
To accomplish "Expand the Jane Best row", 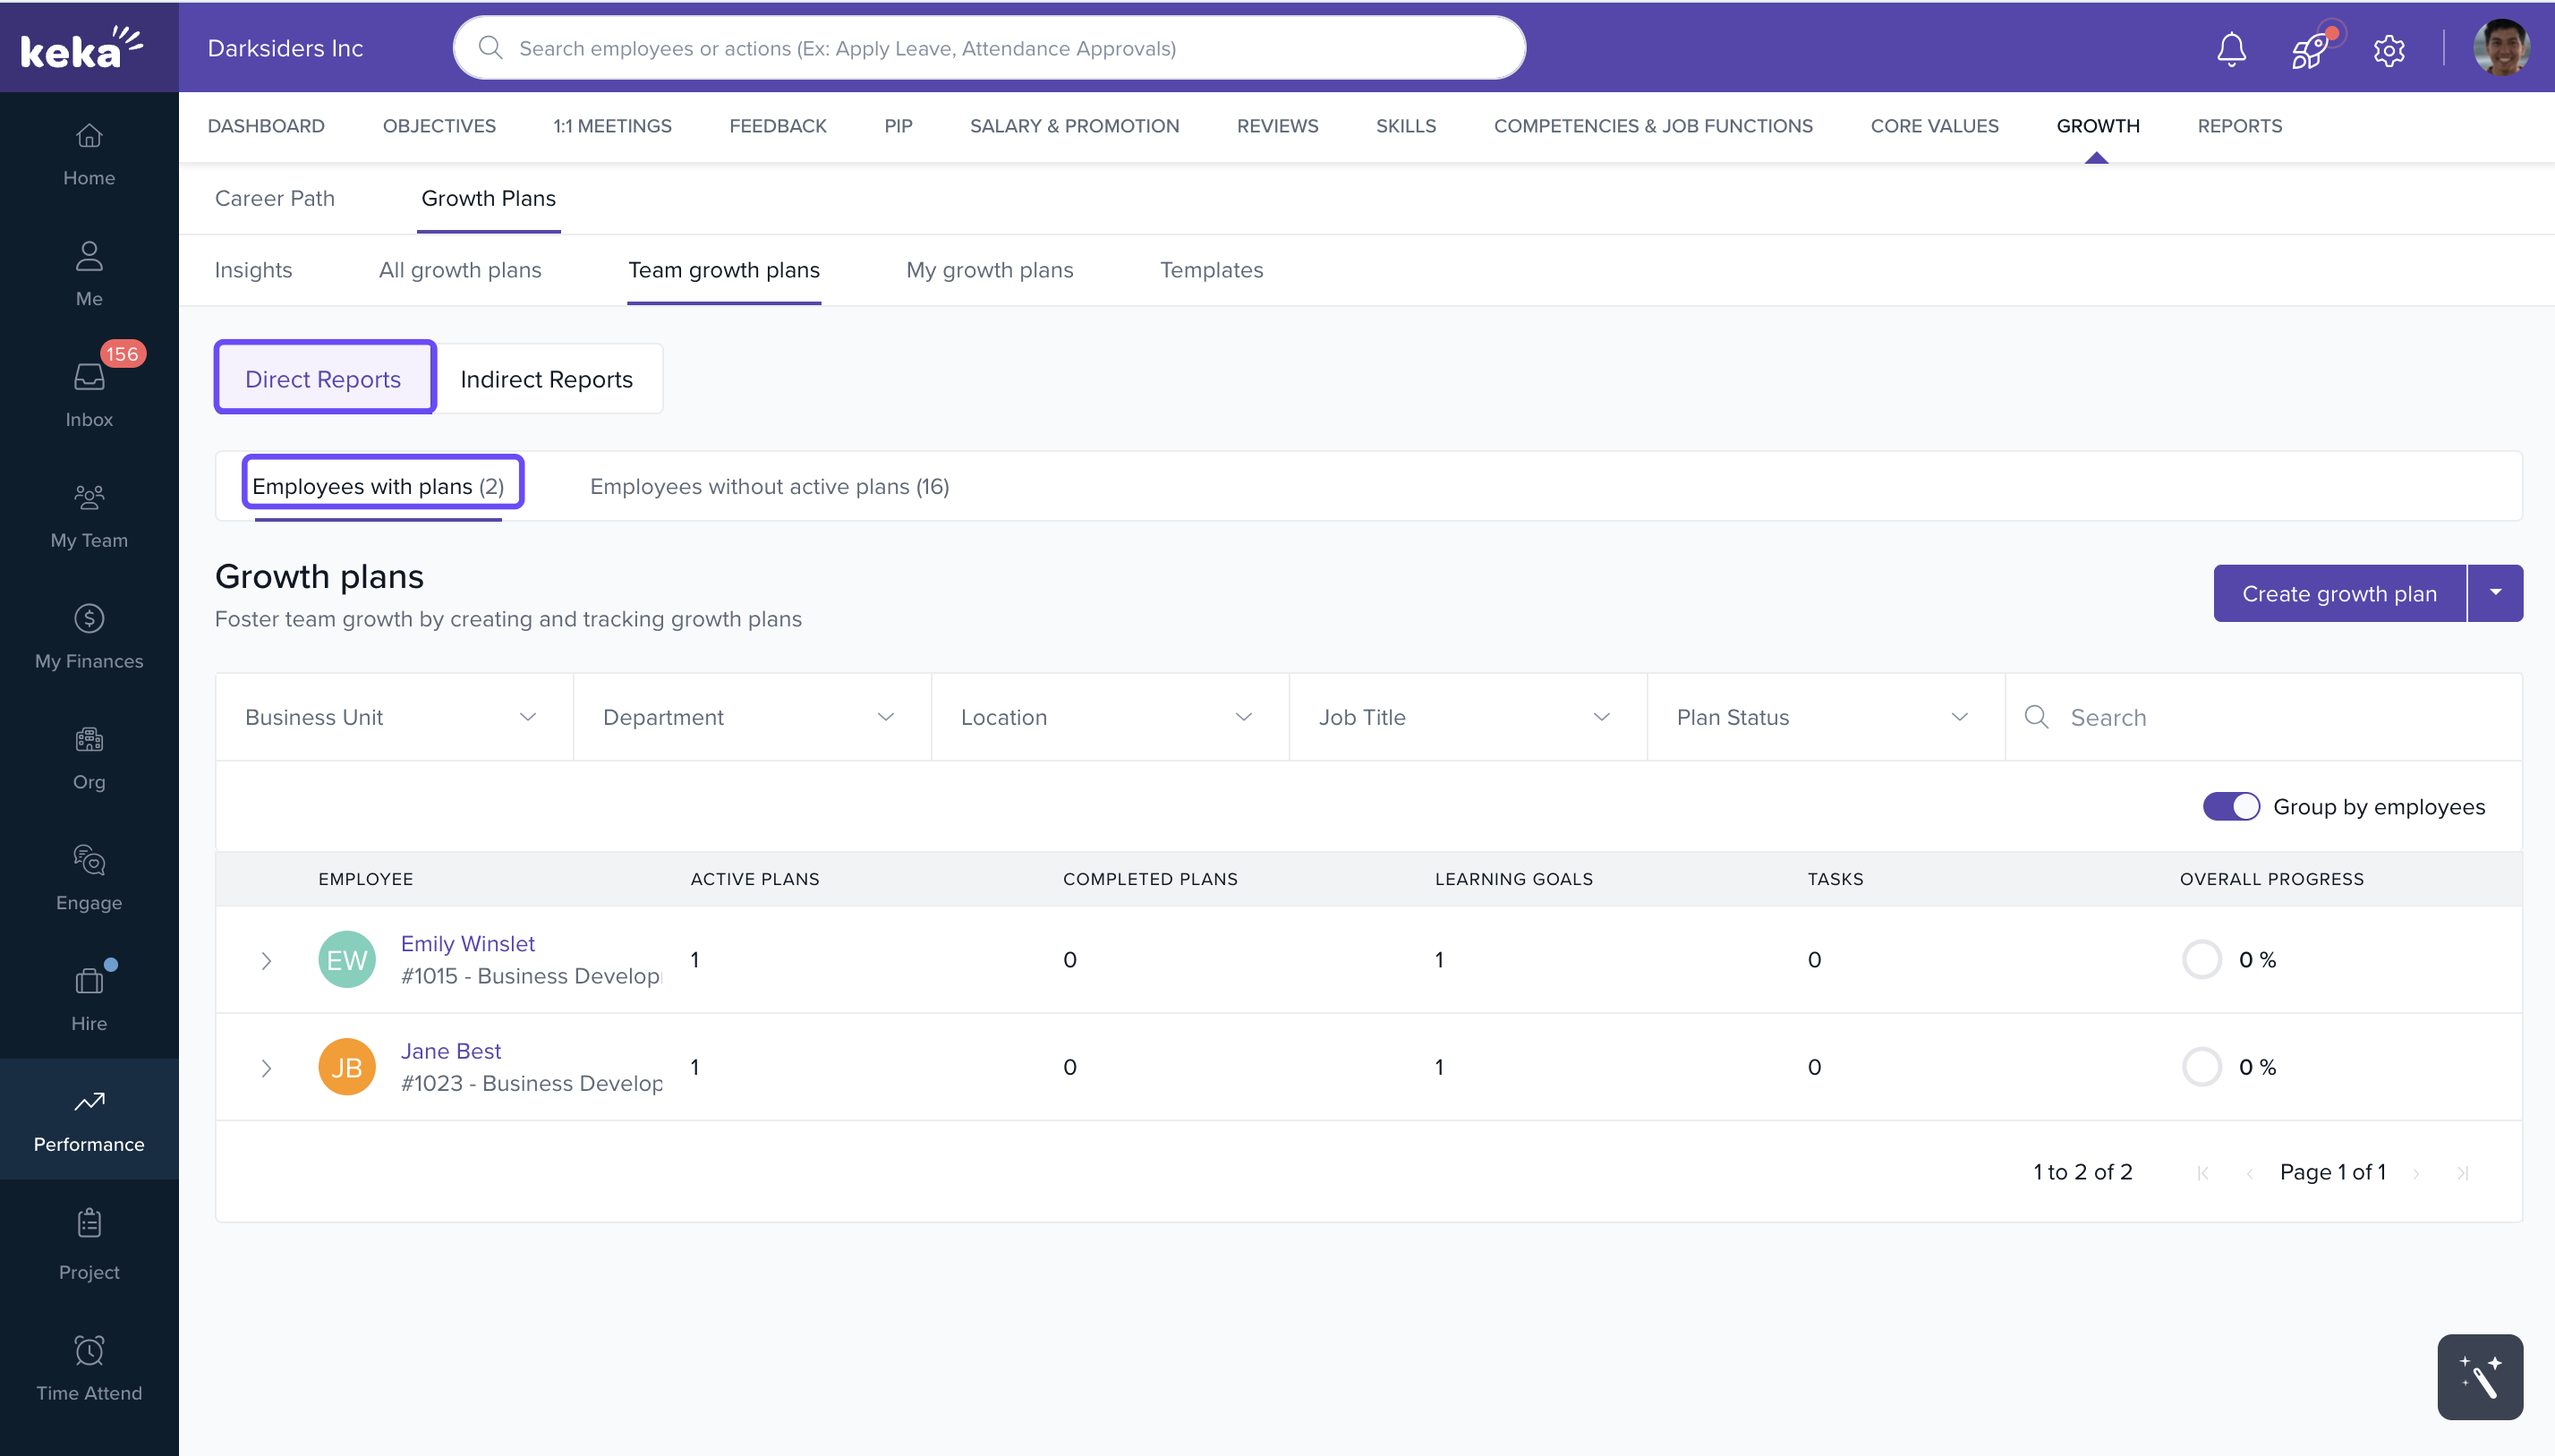I will pyautogui.click(x=266, y=1067).
